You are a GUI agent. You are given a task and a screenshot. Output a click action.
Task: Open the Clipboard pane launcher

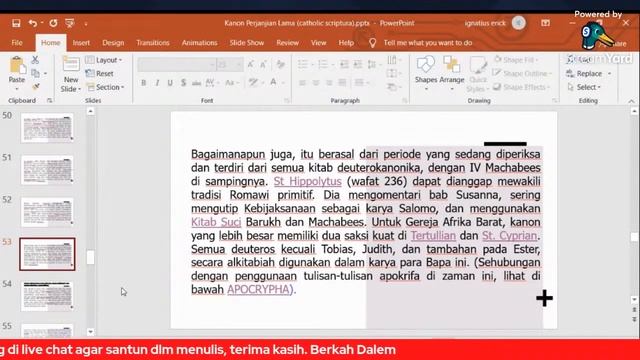(x=49, y=100)
